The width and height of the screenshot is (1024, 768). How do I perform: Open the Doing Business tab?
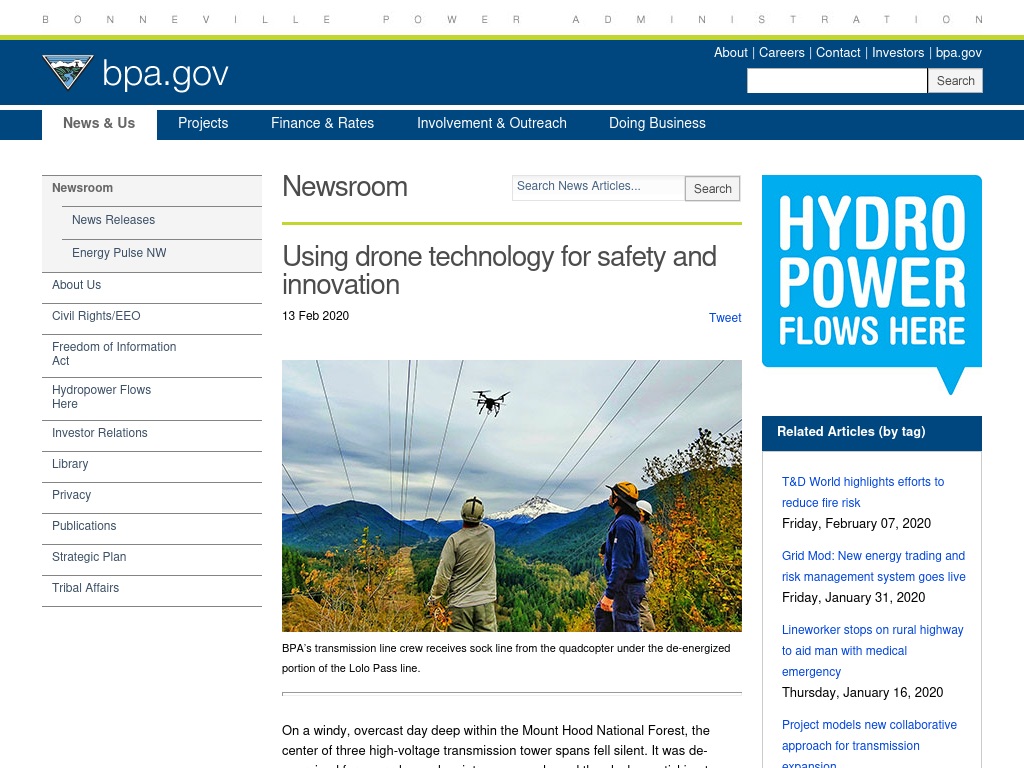[x=657, y=123]
